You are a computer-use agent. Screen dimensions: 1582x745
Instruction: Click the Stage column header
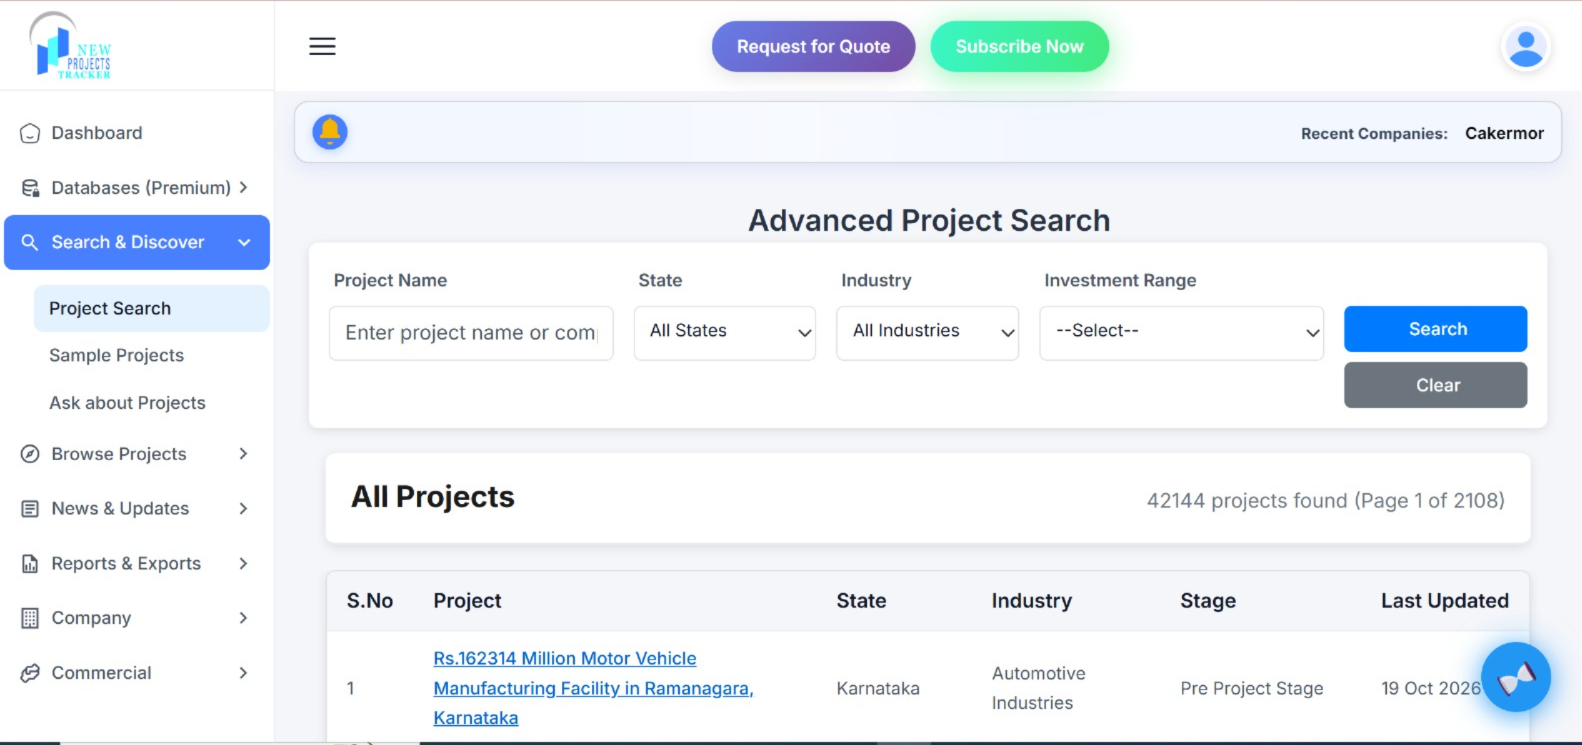coord(1208,601)
